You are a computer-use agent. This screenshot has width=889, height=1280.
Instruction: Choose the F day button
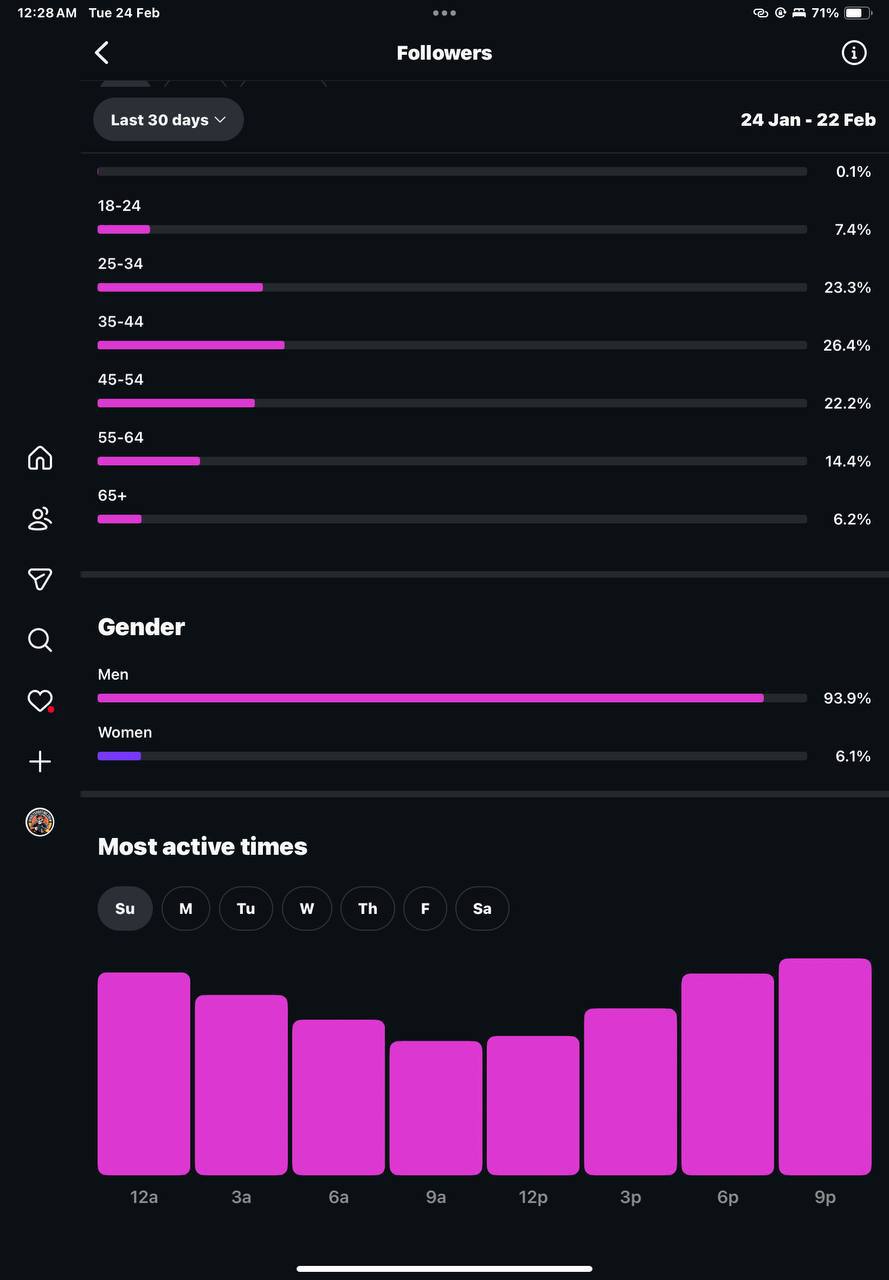[425, 909]
